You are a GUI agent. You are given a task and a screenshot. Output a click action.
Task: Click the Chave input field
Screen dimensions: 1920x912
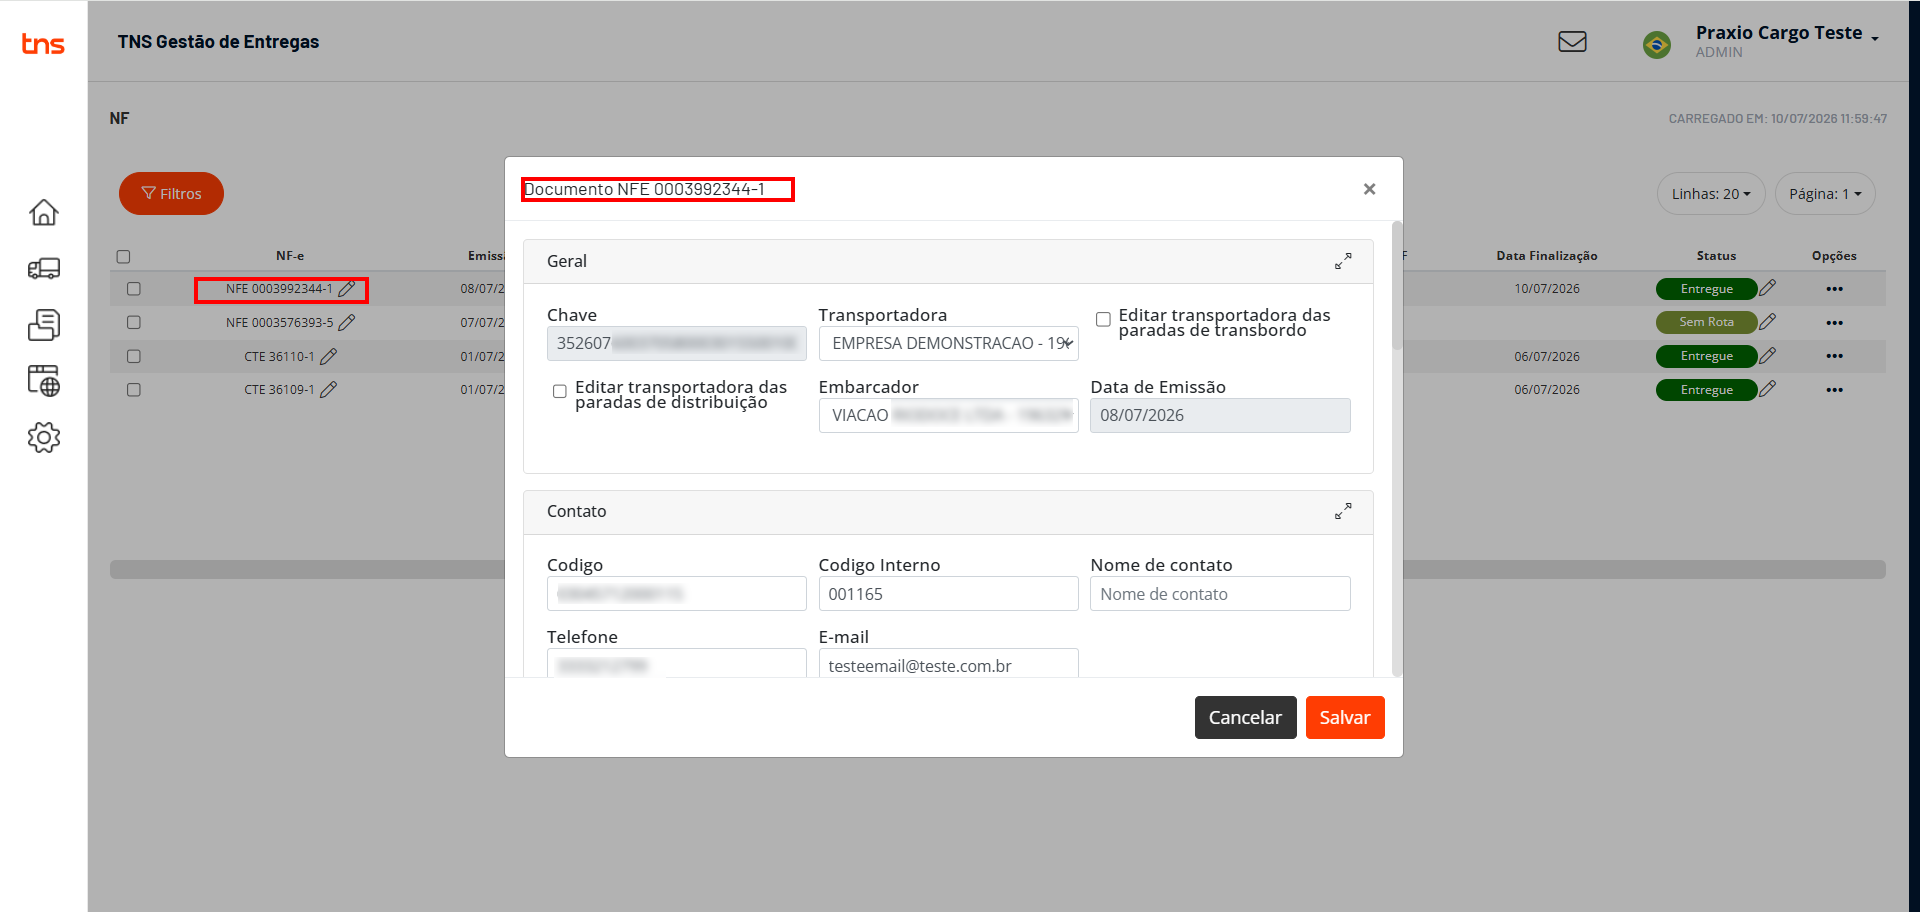coord(676,343)
